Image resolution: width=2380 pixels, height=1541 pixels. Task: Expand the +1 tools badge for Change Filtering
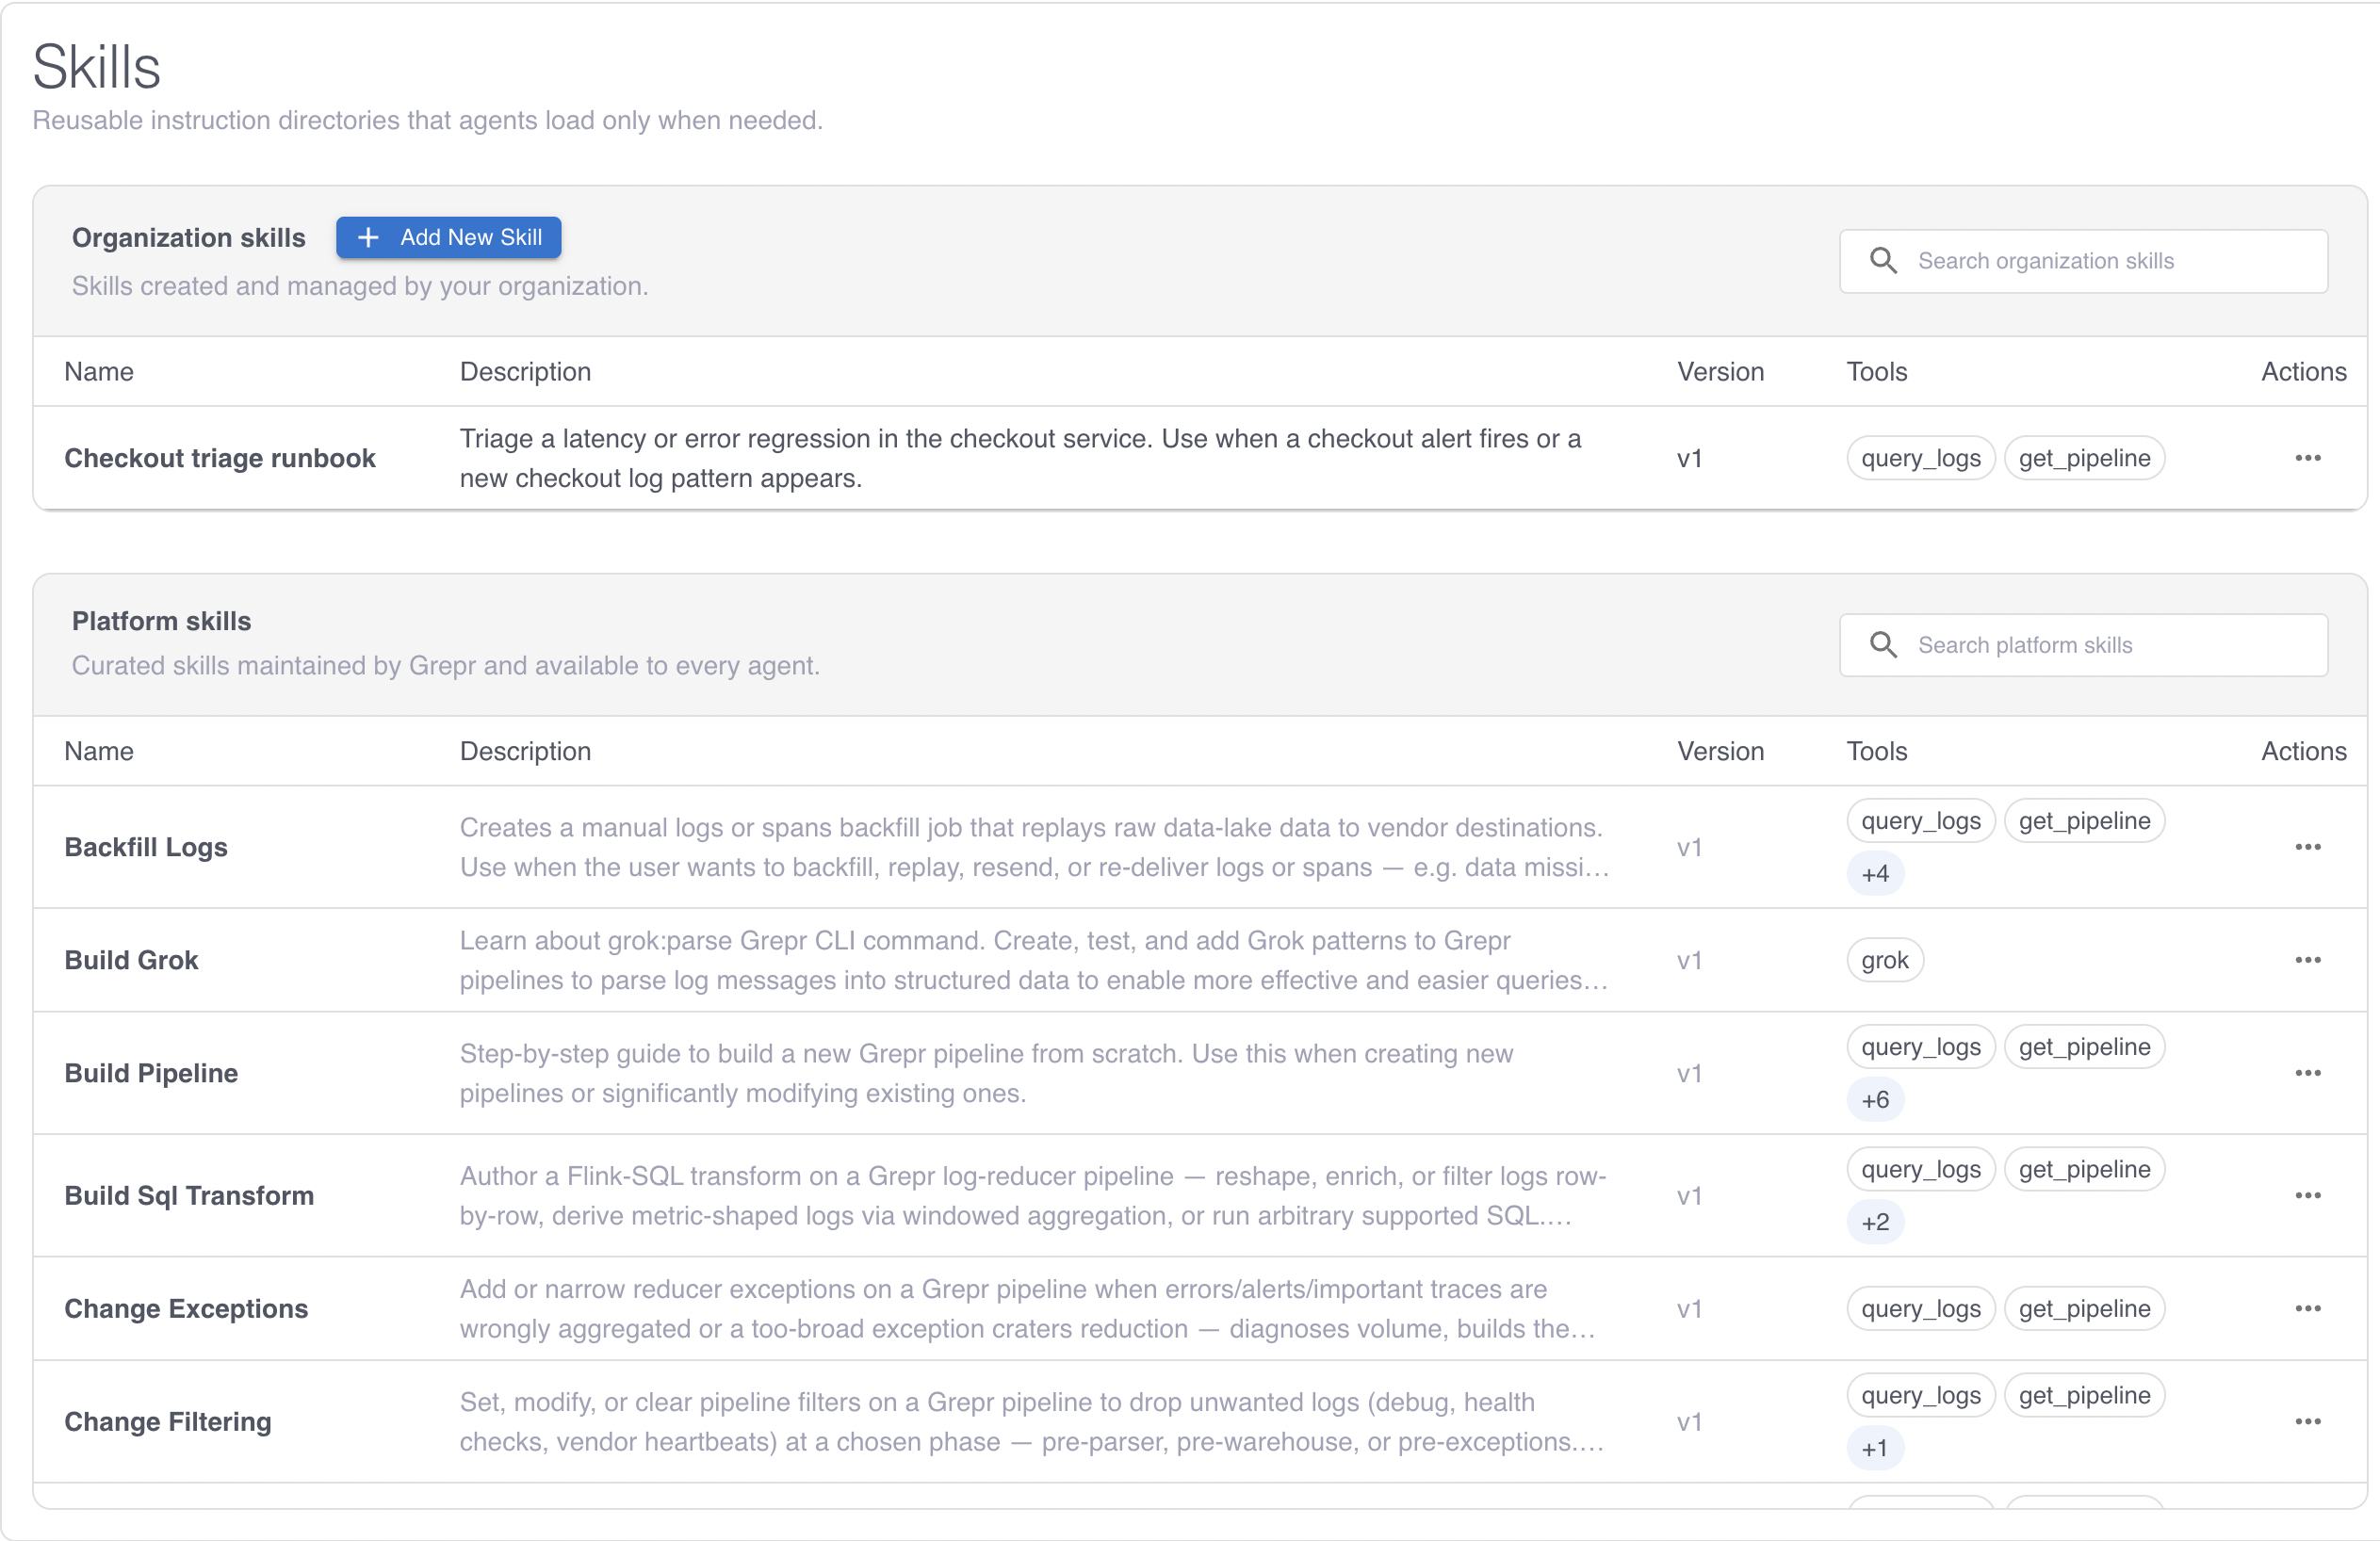pos(1875,1448)
